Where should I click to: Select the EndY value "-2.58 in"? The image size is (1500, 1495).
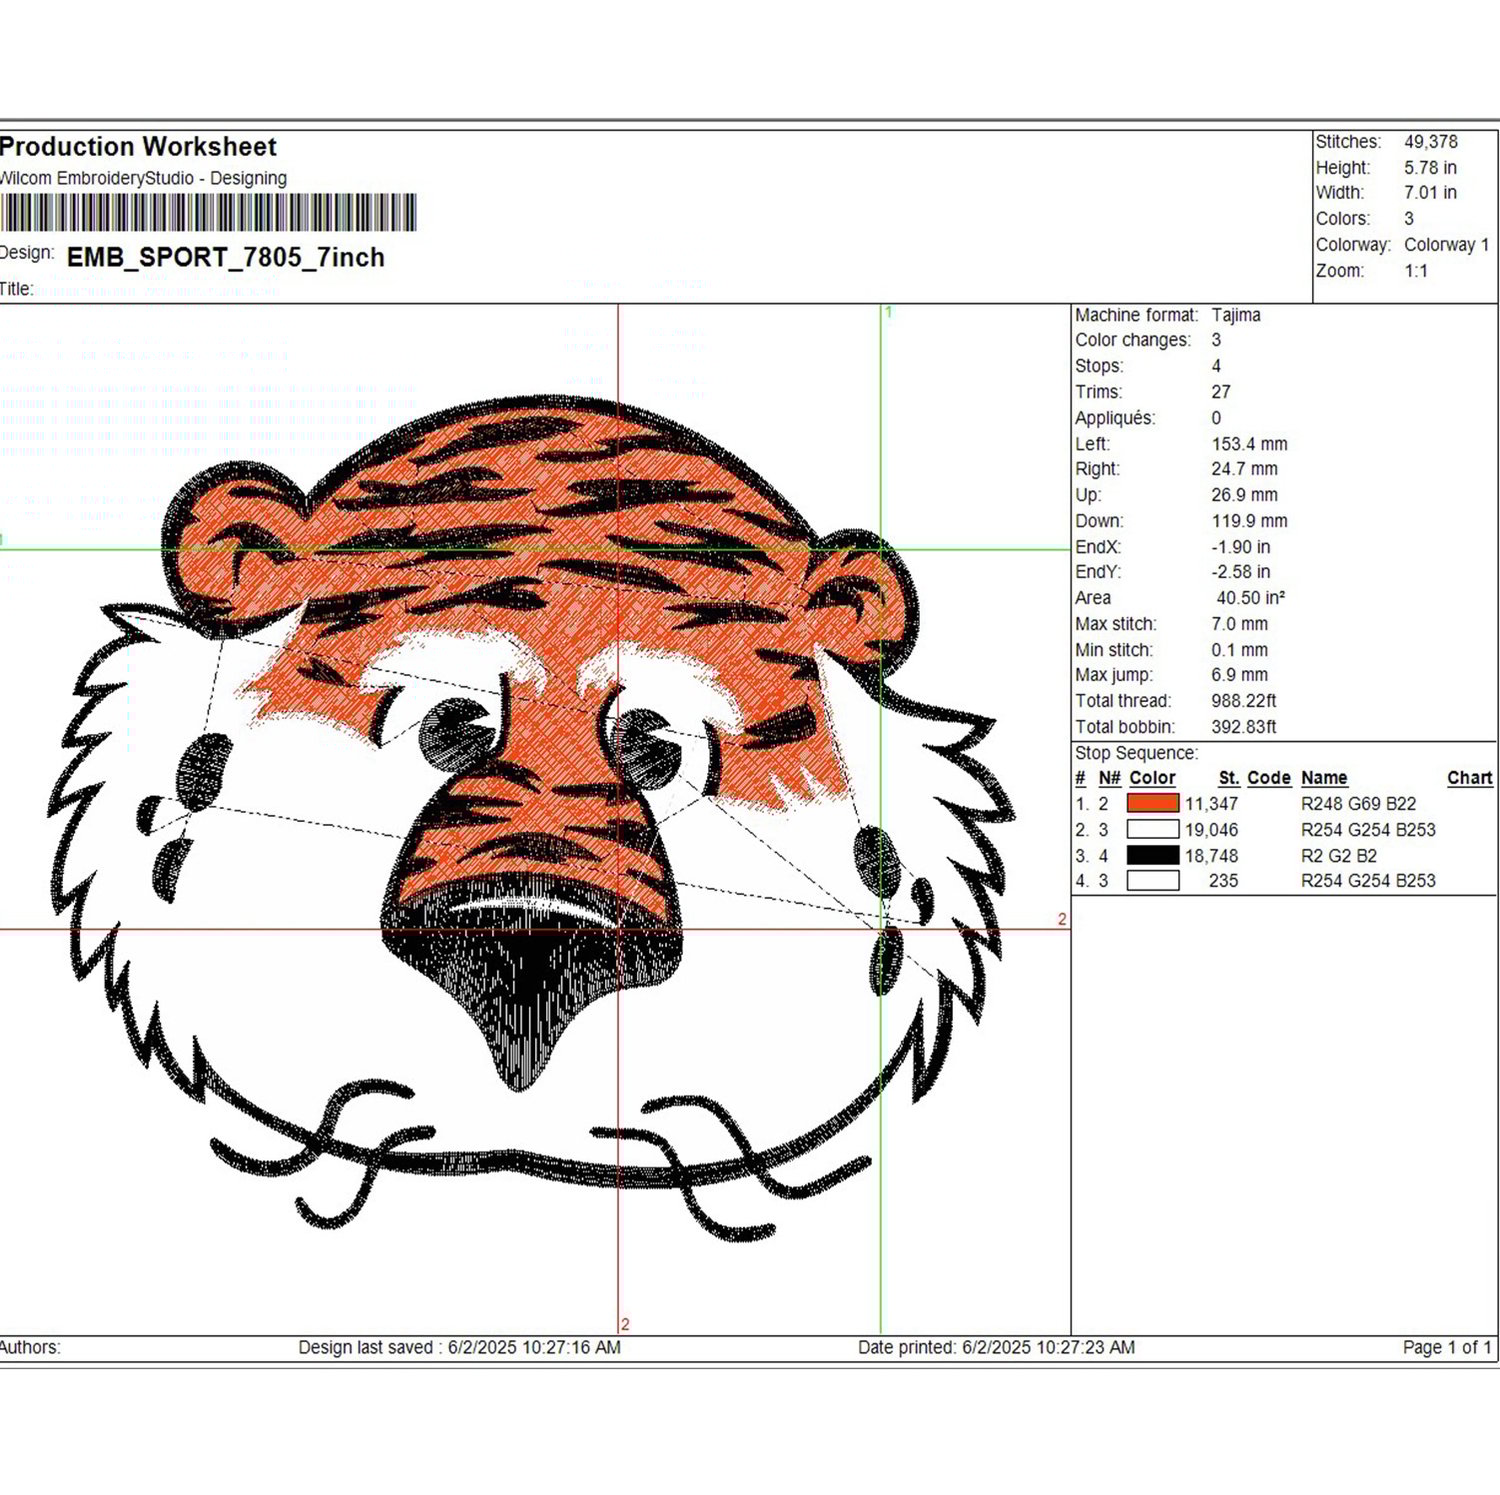[1240, 572]
